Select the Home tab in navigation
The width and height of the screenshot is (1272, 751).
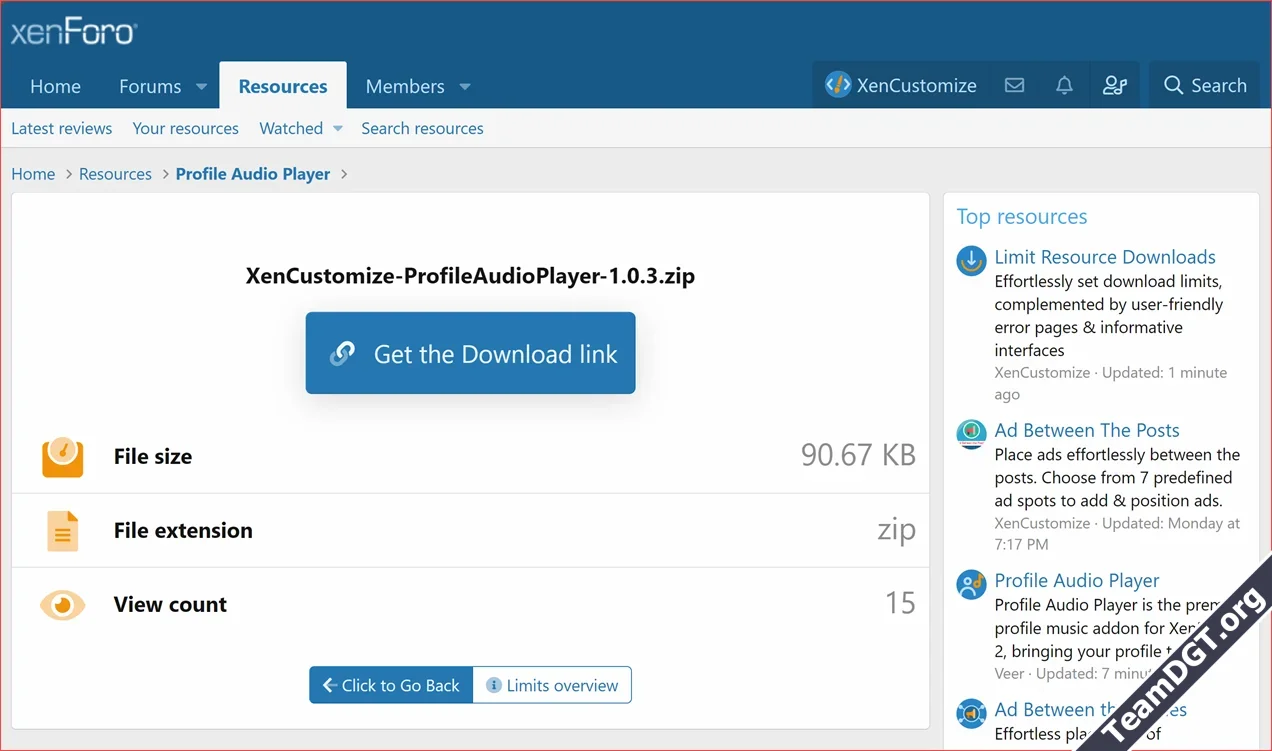click(55, 86)
